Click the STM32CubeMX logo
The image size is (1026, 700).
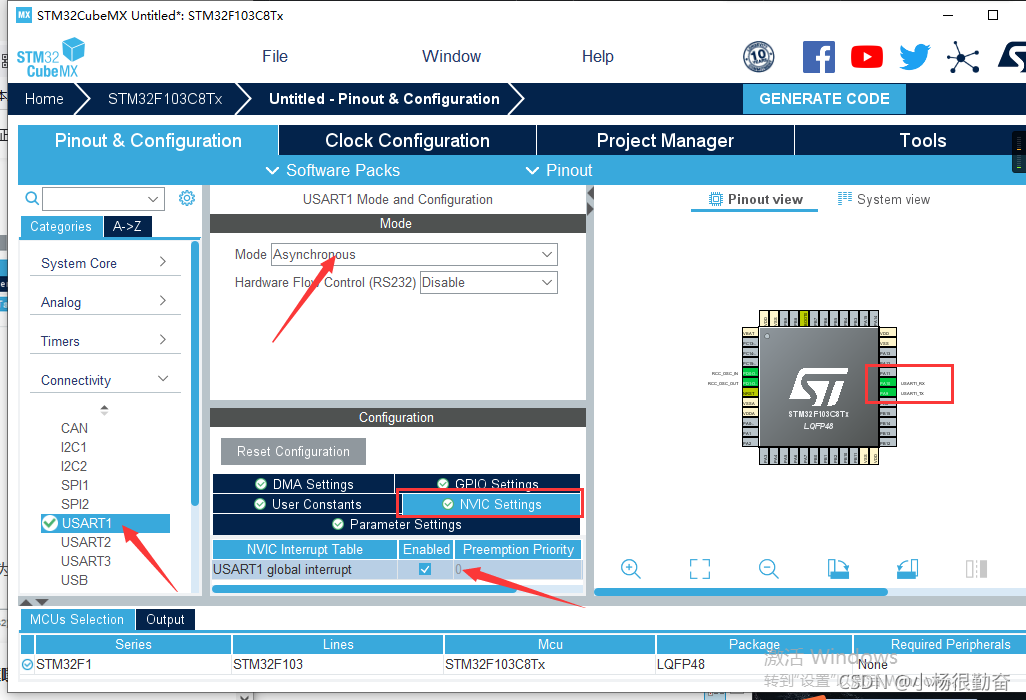tap(51, 58)
